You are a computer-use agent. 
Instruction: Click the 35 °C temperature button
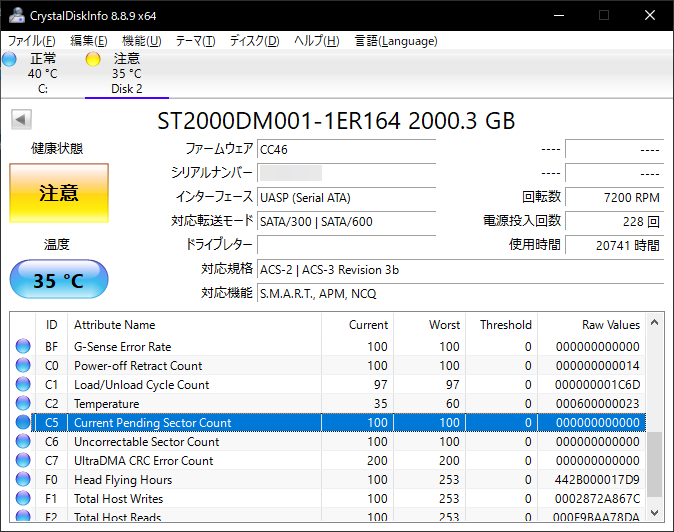[x=59, y=279]
